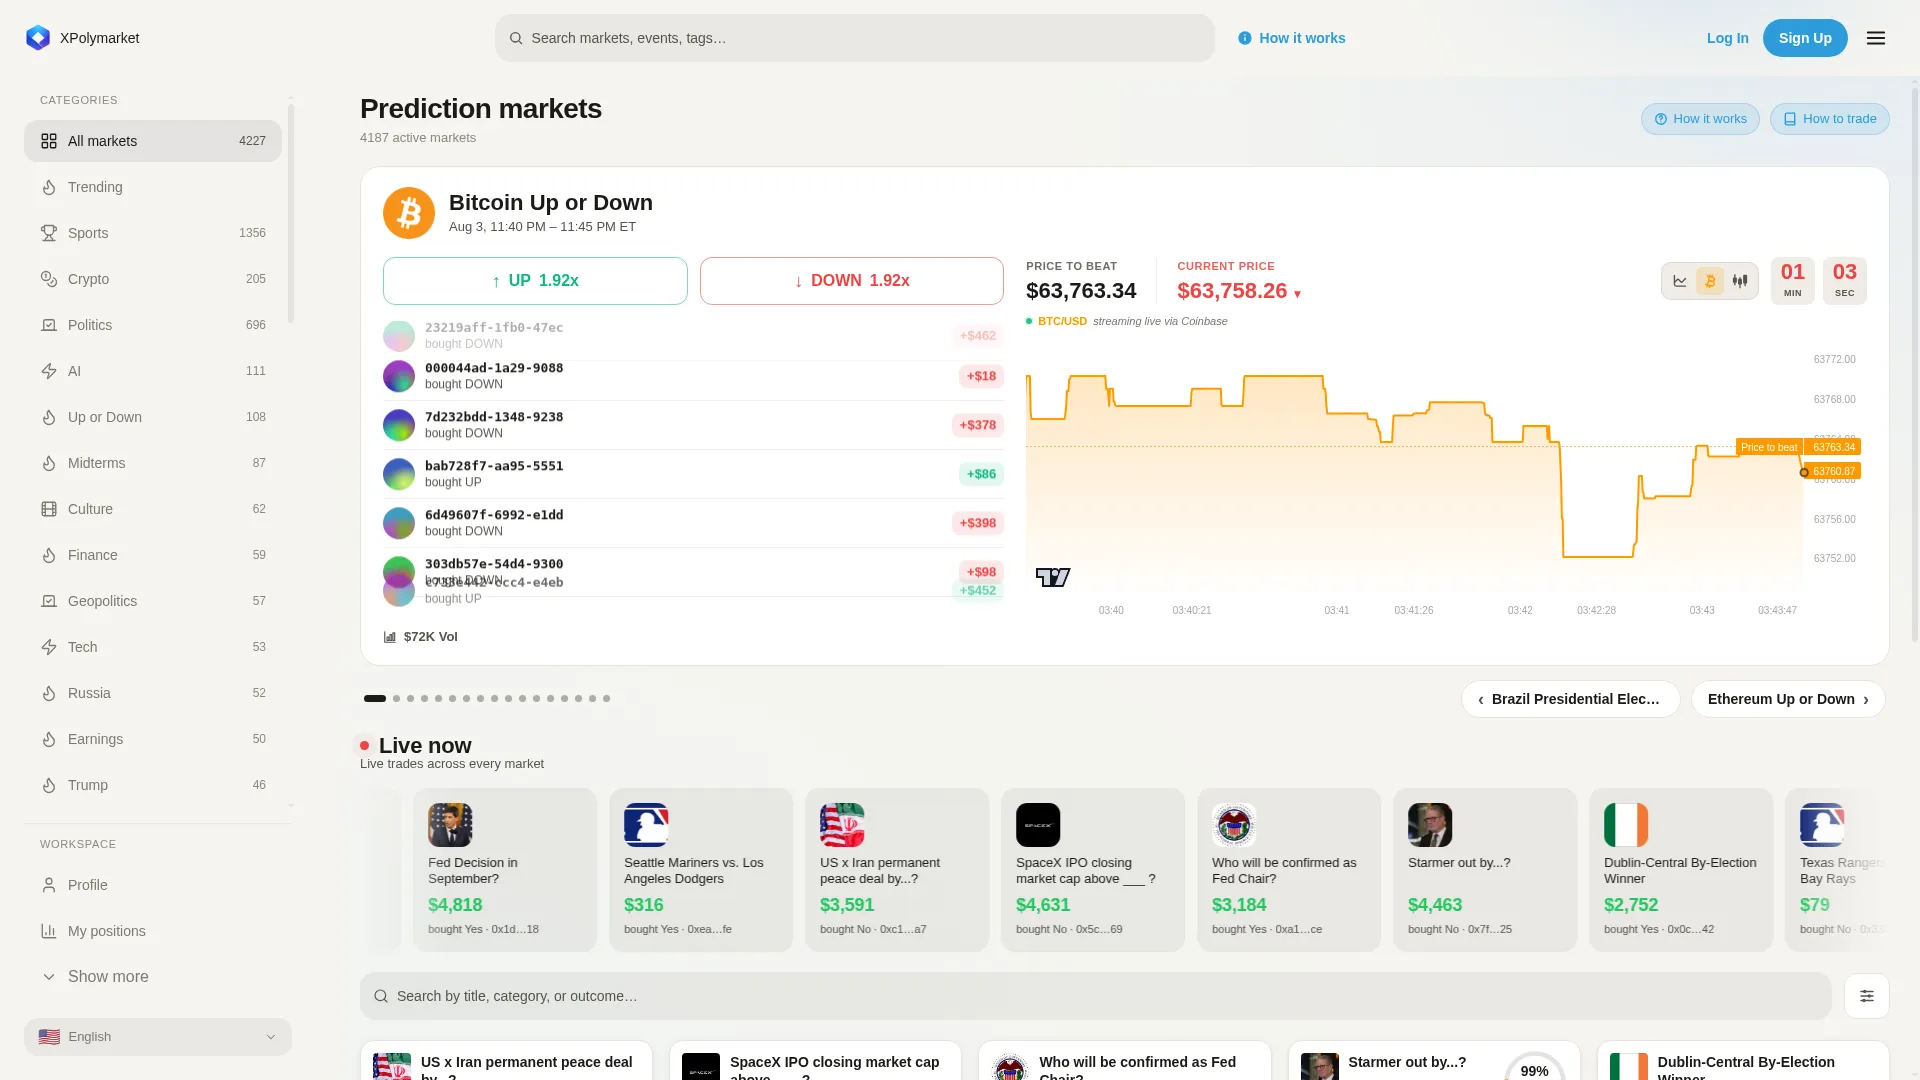Open All markets category
This screenshot has width=1920, height=1080.
153,141
